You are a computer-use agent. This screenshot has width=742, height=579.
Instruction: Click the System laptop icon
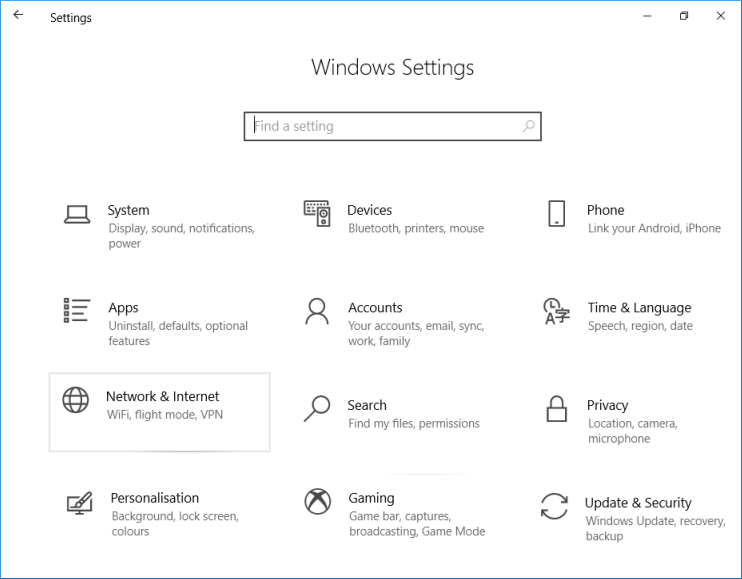point(77,213)
